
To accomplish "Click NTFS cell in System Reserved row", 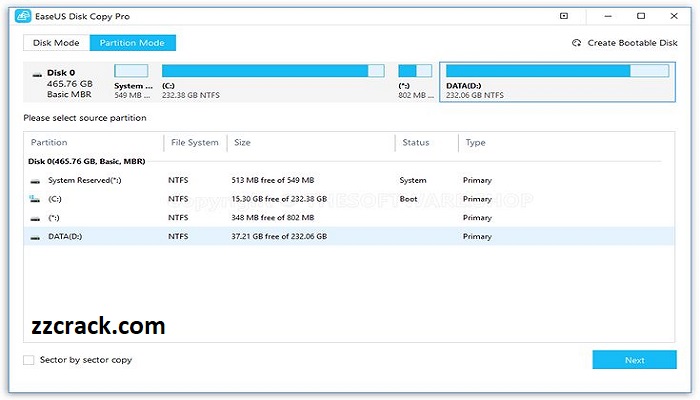I will point(178,180).
